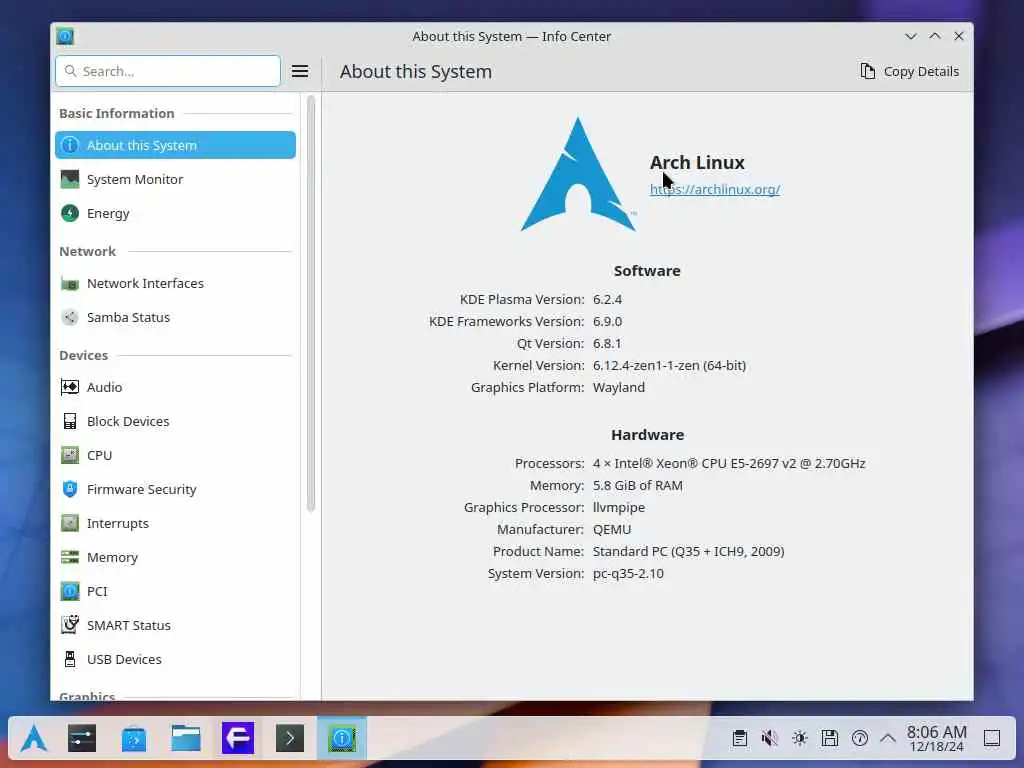Click the muted volume tray icon
The width and height of the screenshot is (1024, 768).
769,739
